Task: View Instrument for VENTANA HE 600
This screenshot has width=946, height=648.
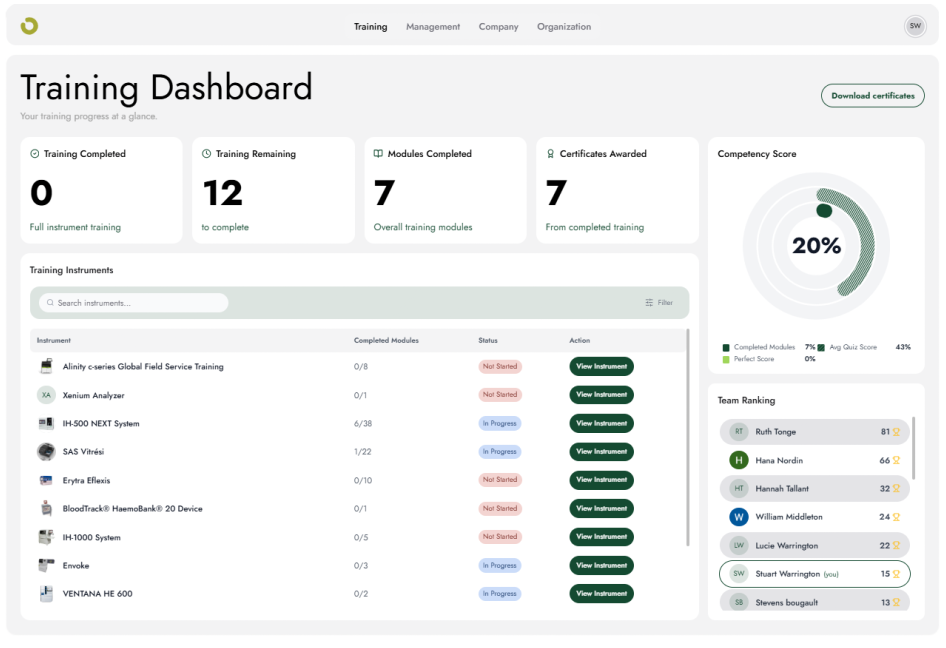Action: [x=602, y=594]
